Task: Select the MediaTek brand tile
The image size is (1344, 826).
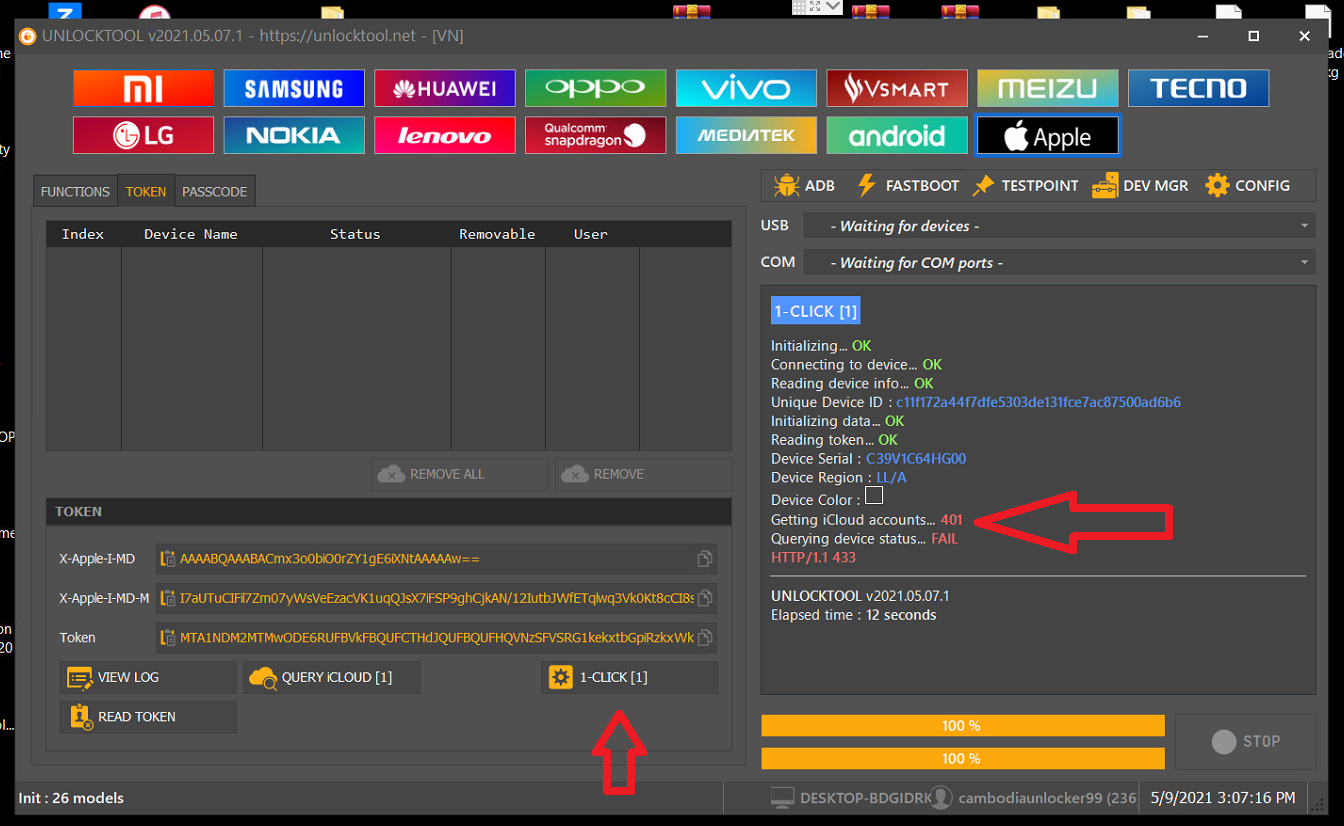Action: click(746, 135)
